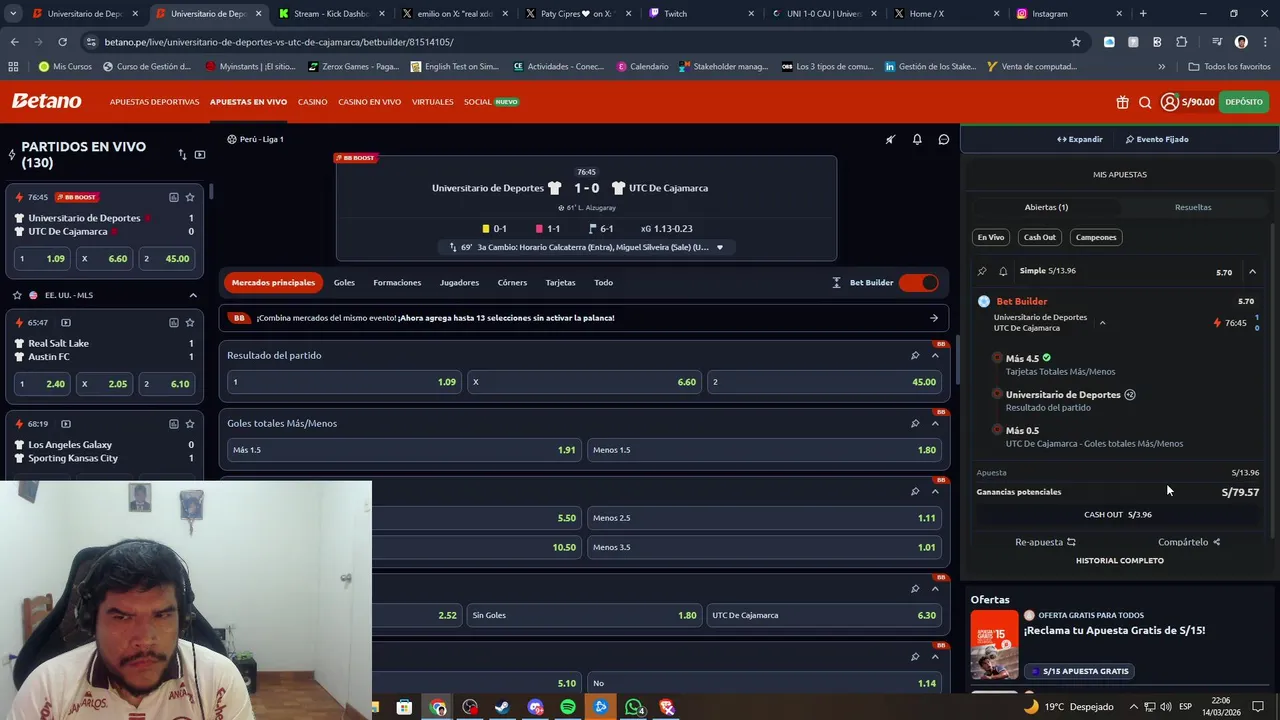Click the browser address bar URL
1280x720 pixels.
(279, 42)
